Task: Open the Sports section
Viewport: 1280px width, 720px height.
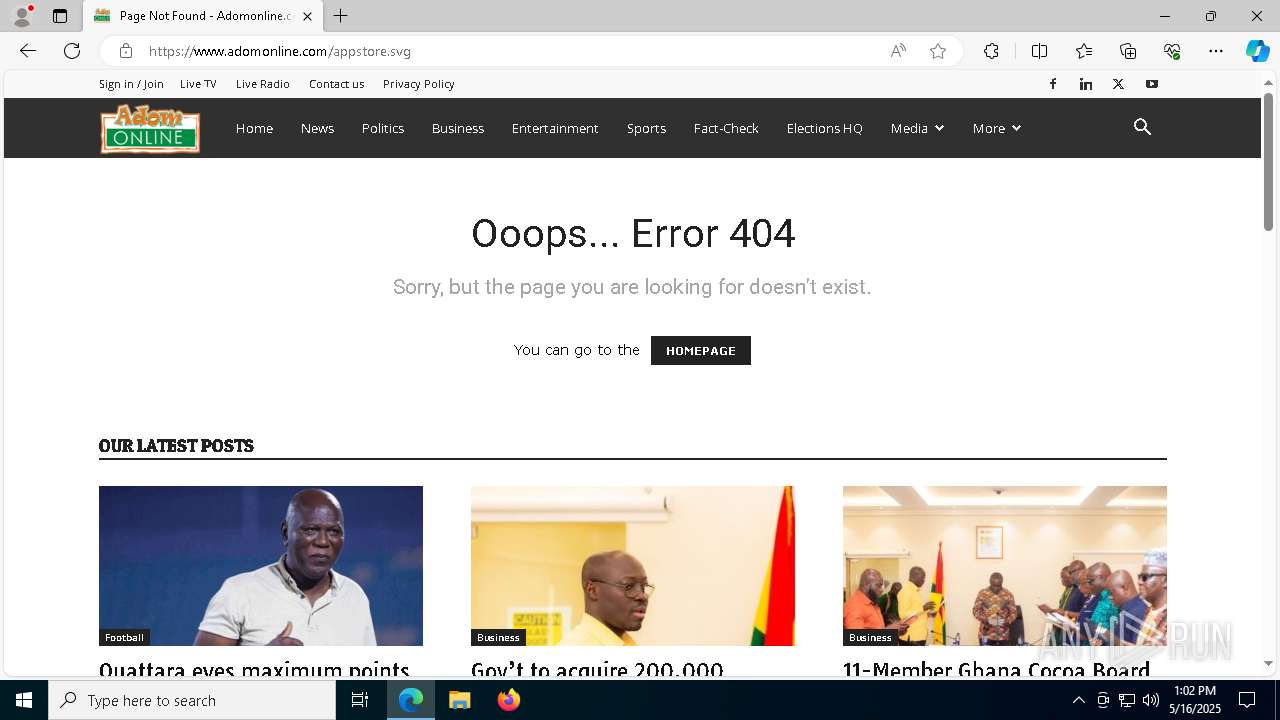Action: click(646, 128)
